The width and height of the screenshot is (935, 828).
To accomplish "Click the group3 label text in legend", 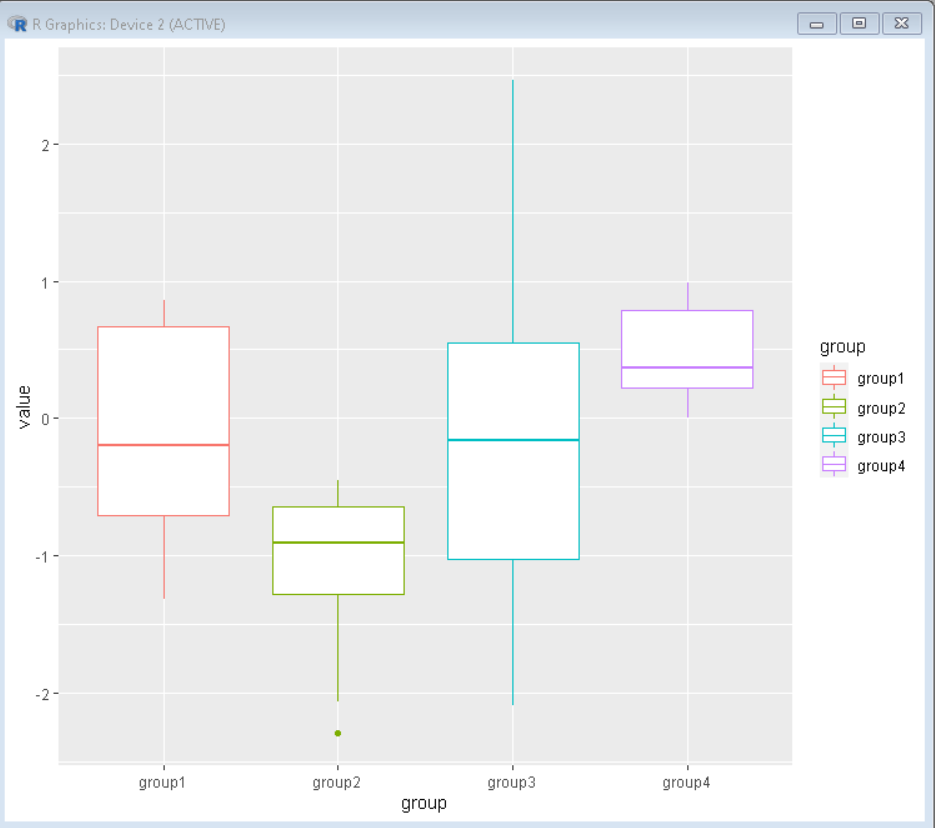I will [x=879, y=437].
